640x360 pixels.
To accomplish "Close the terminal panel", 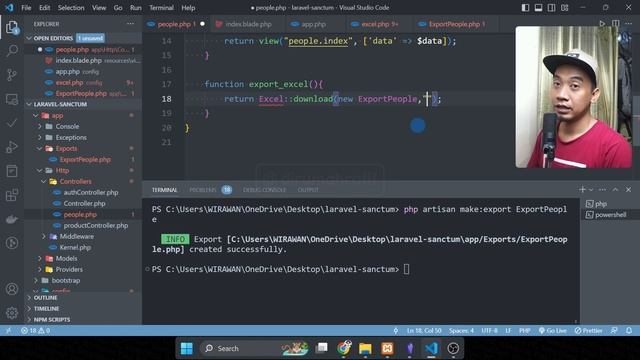I will (629, 189).
